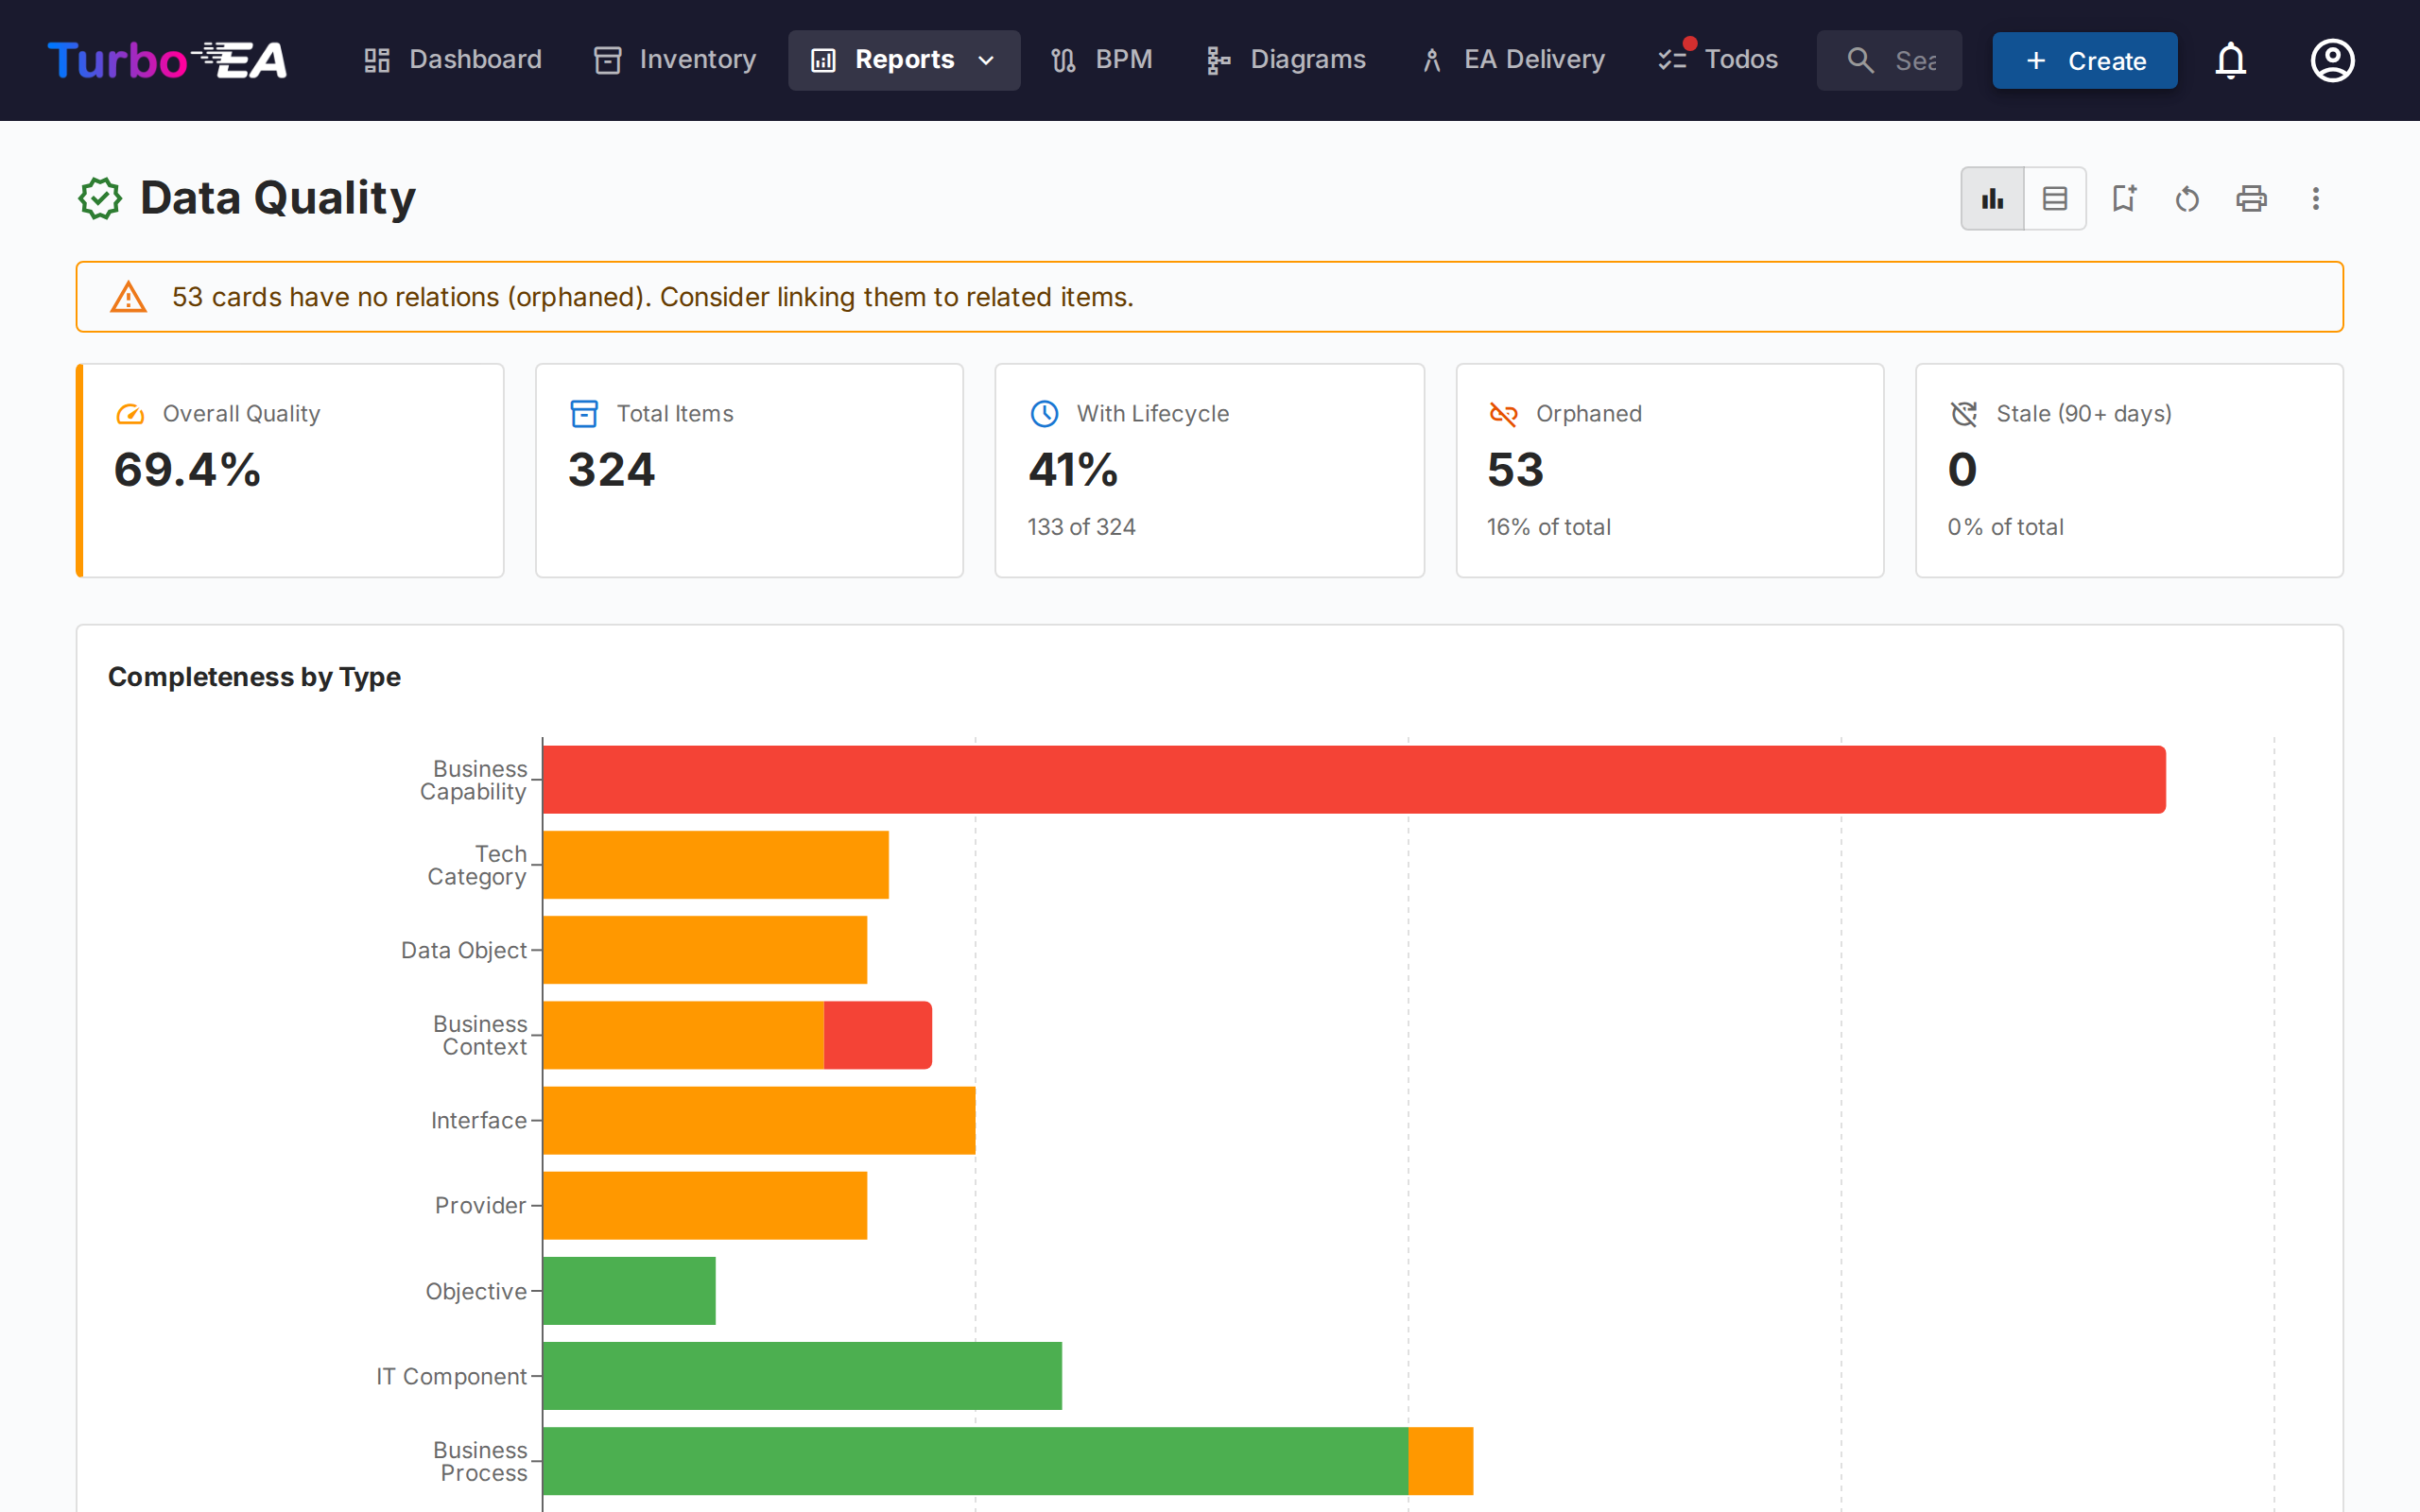This screenshot has height=1512, width=2420.
Task: Open notifications bell
Action: pos(2231,60)
